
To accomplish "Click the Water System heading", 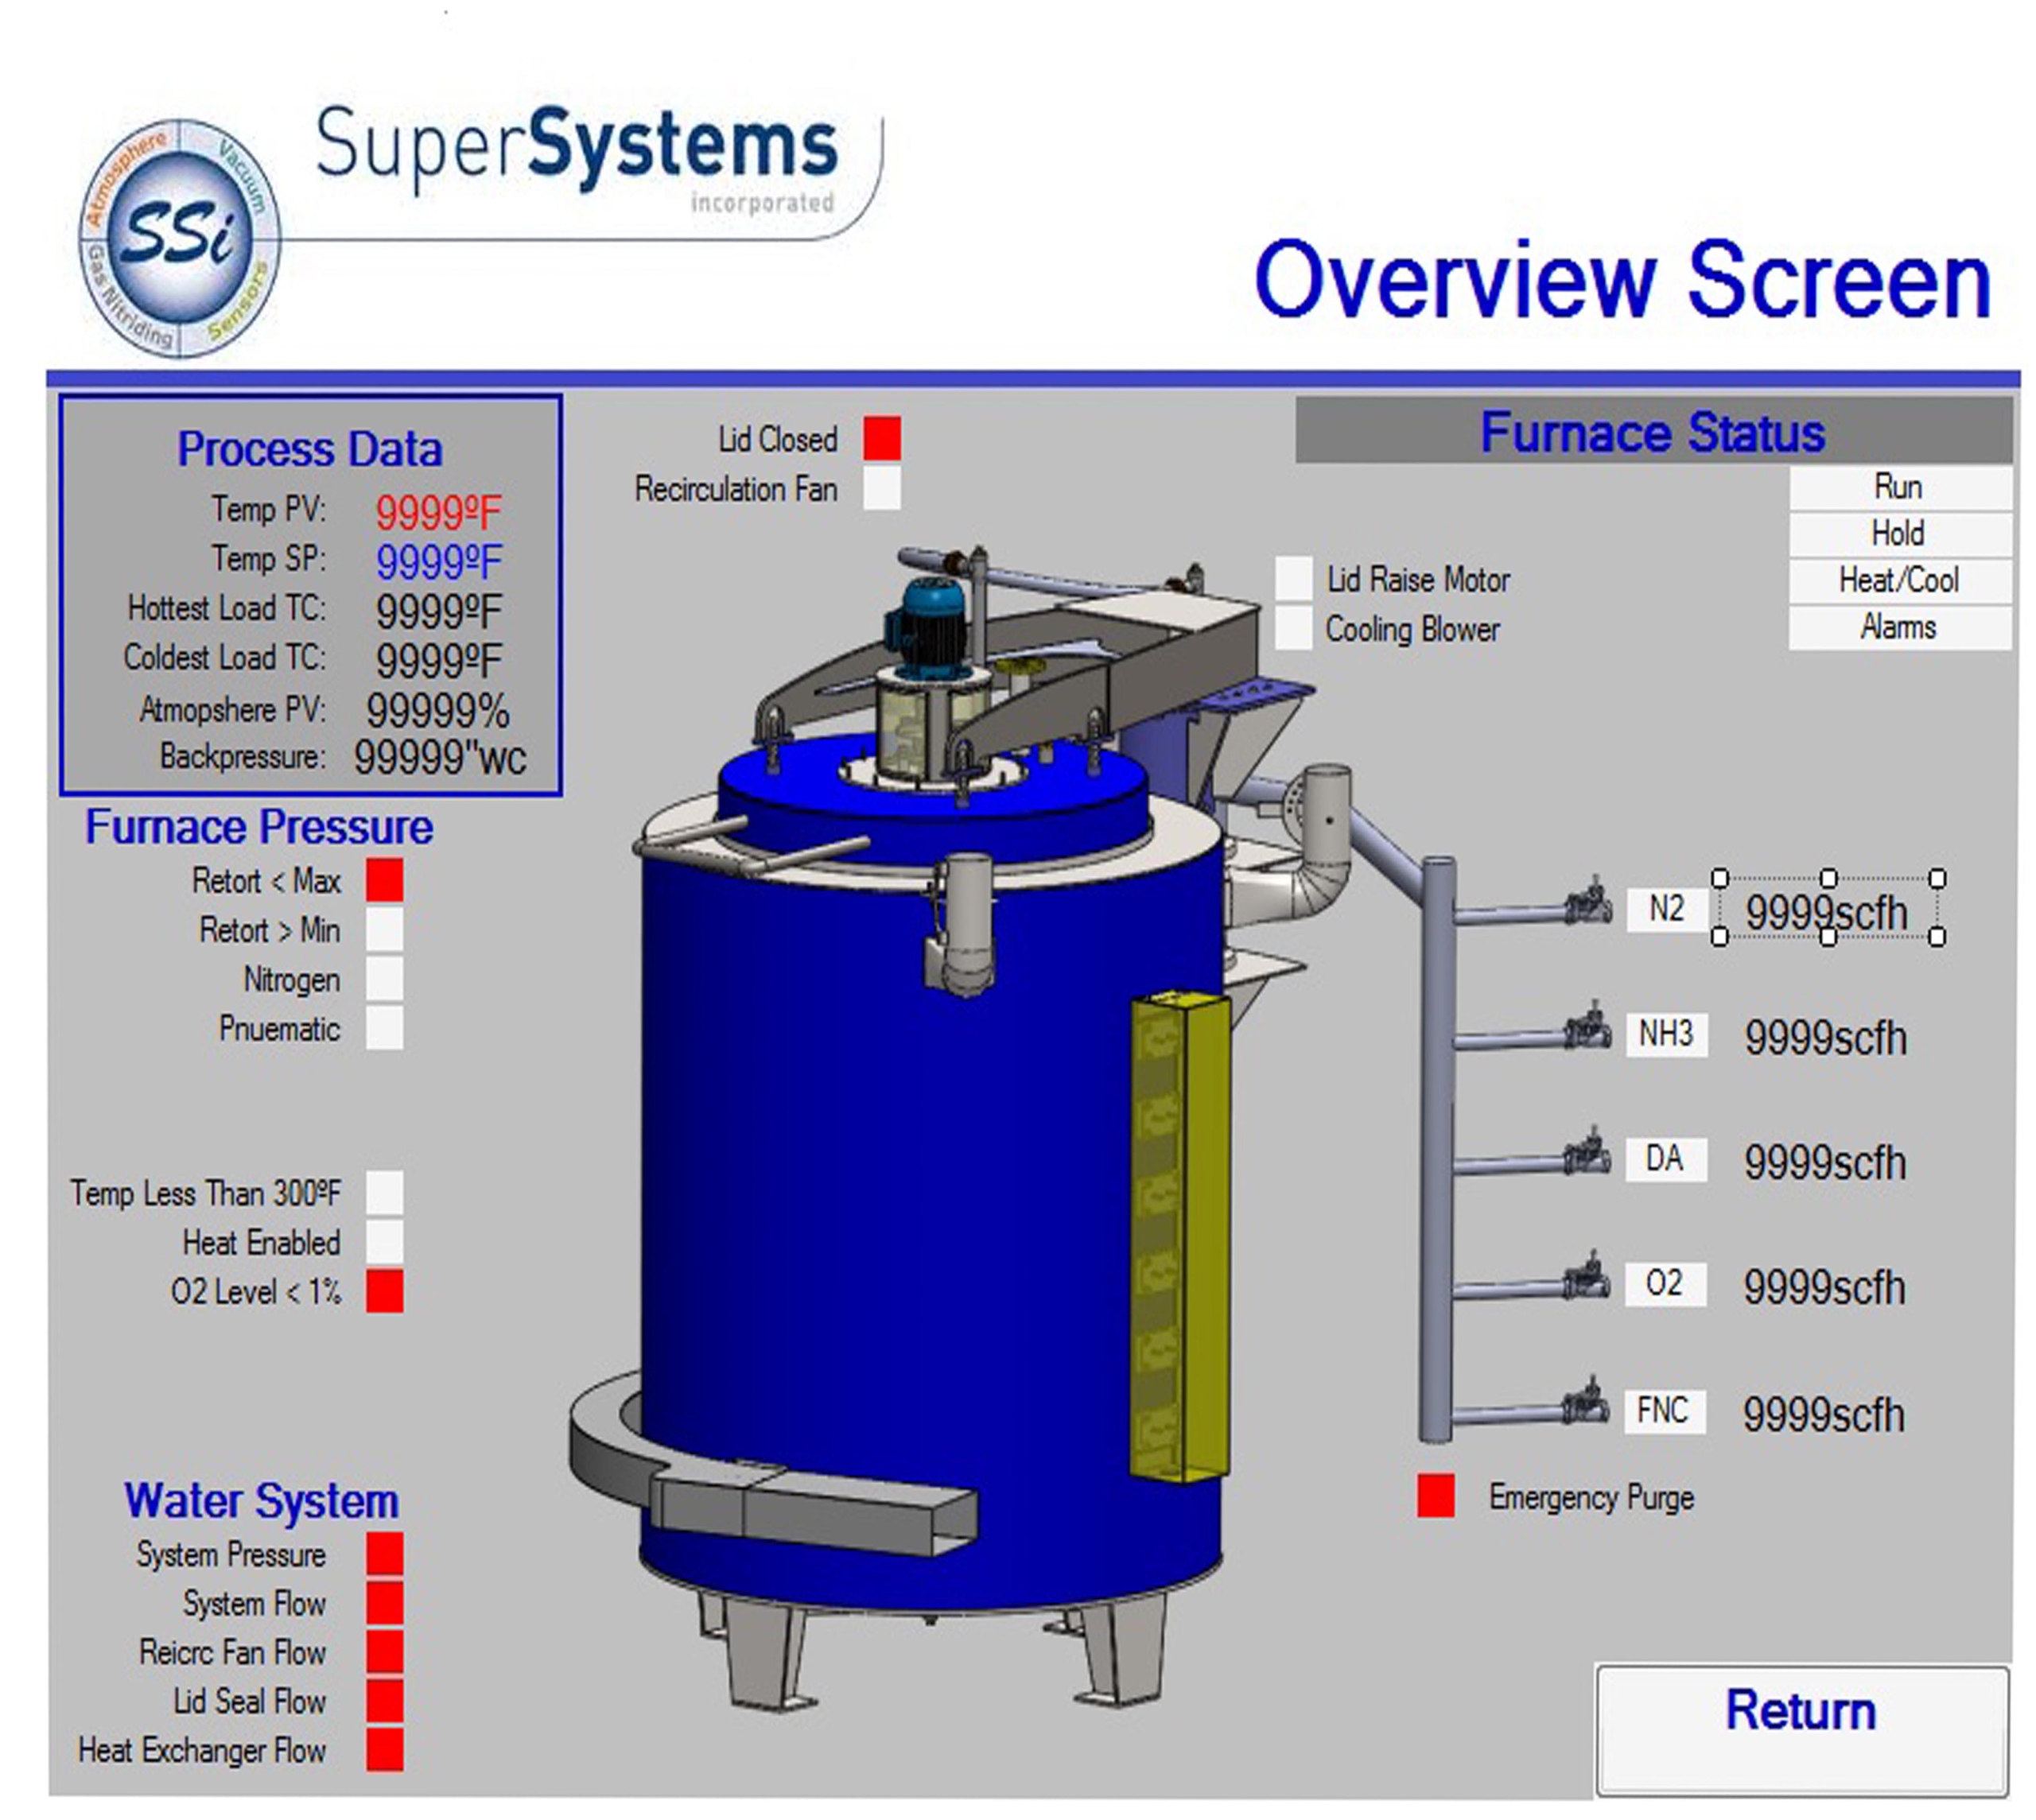I will point(261,1501).
